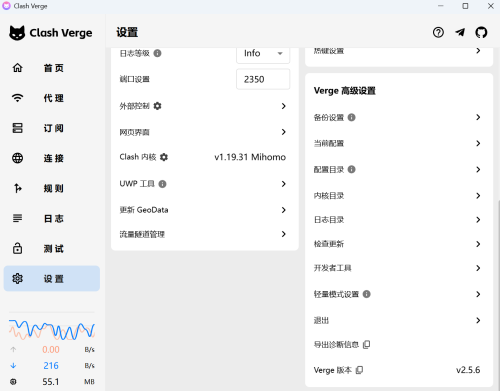Open the 开发者工具 setting
The width and height of the screenshot is (500, 391).
coord(399,268)
